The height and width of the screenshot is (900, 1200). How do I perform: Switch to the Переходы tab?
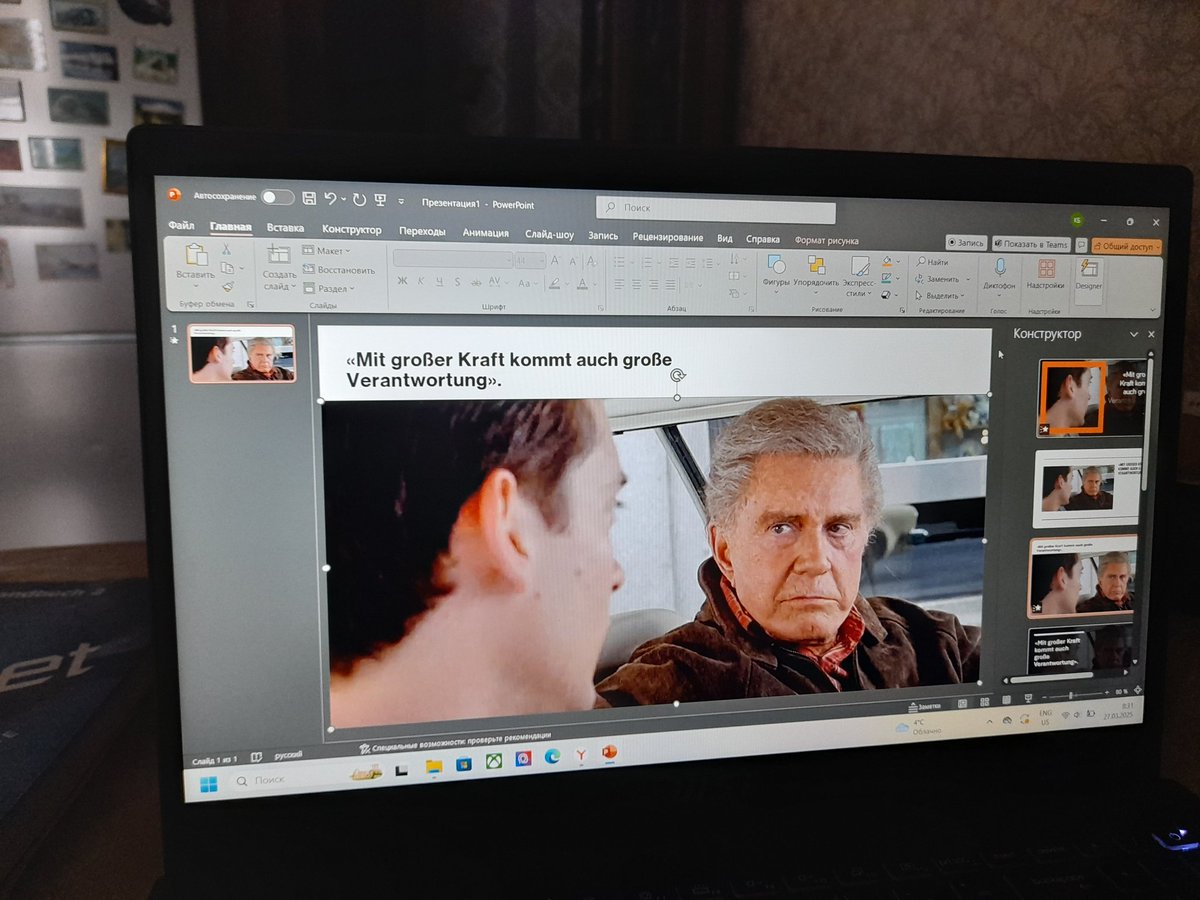pyautogui.click(x=422, y=231)
